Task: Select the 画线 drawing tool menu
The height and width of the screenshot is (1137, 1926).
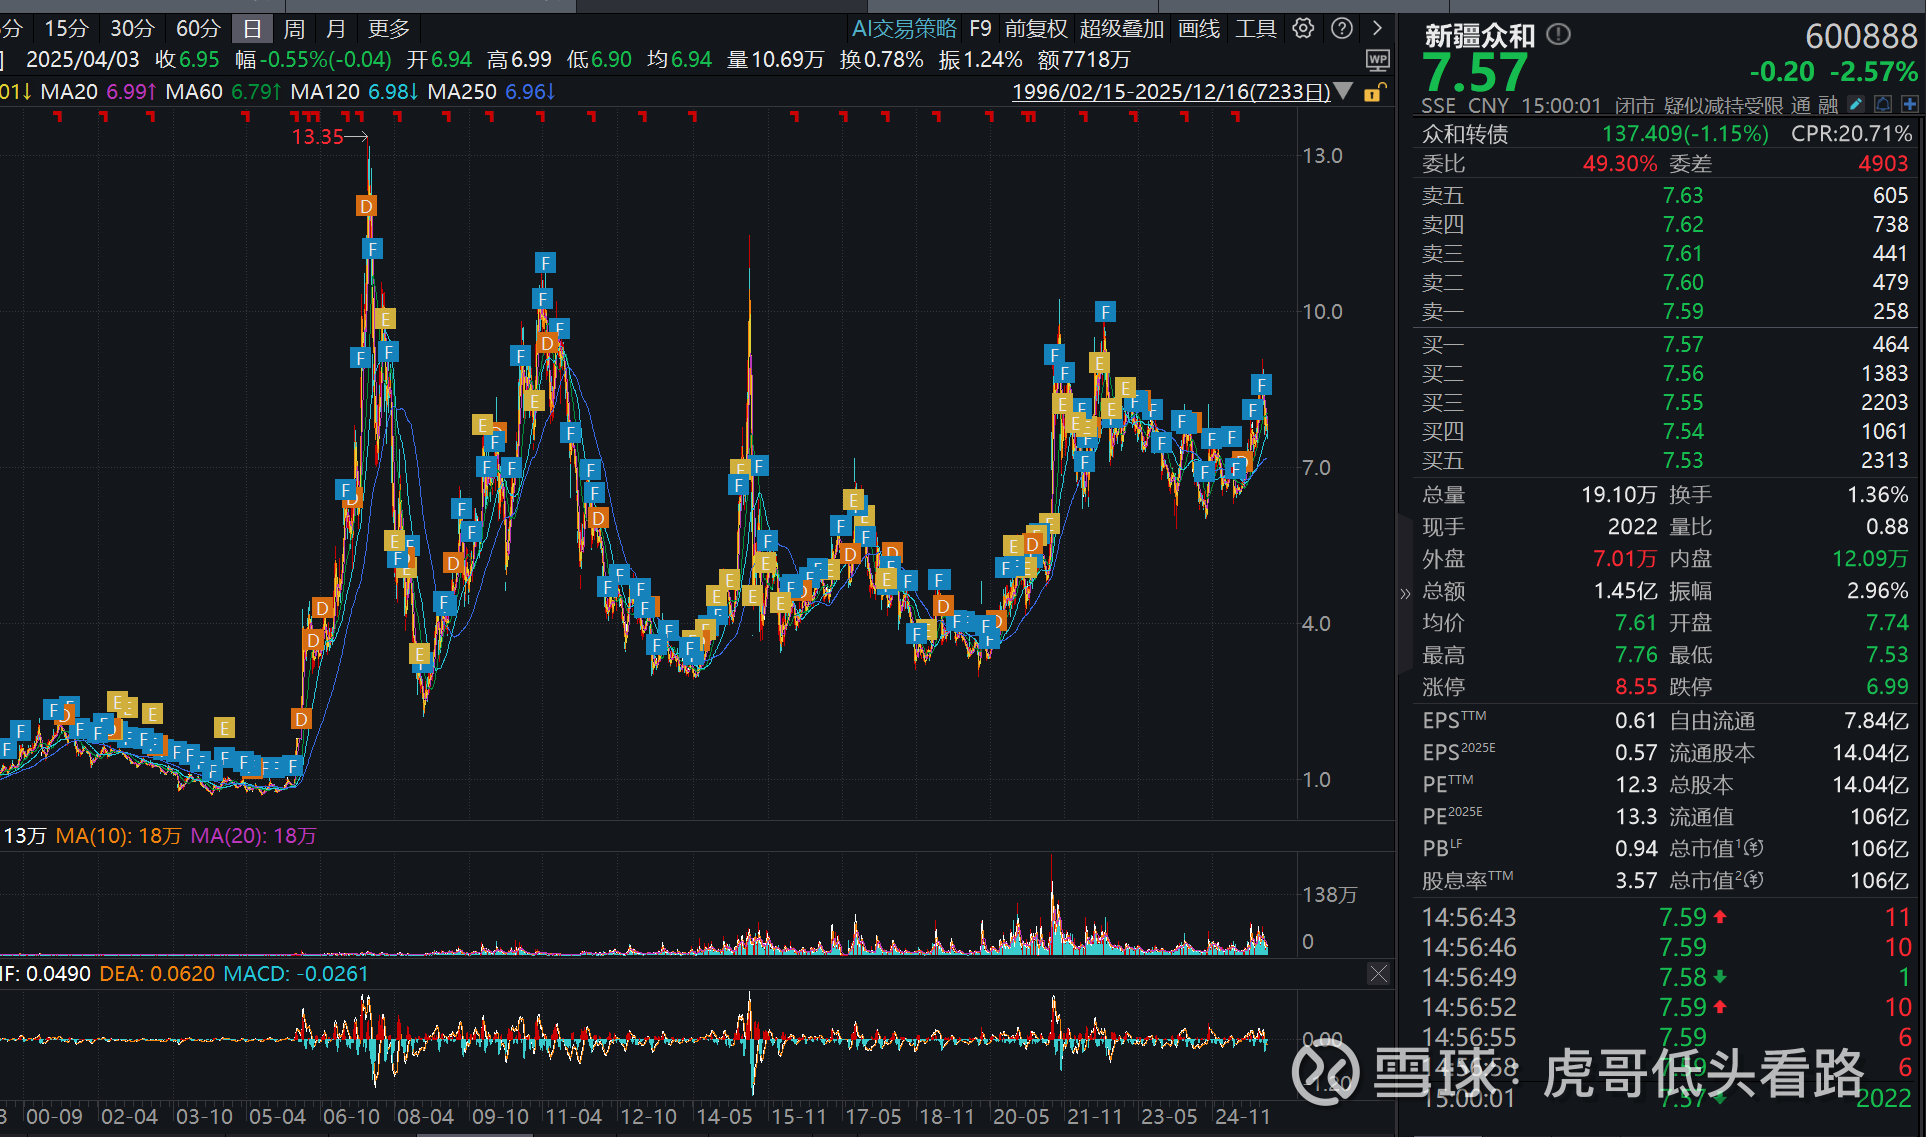Action: (1199, 29)
